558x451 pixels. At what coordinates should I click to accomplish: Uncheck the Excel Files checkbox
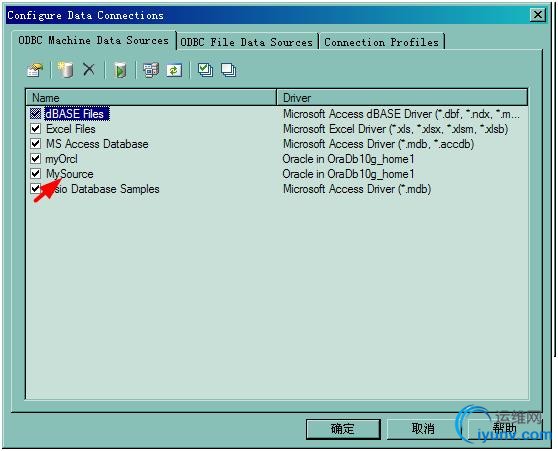(35, 129)
